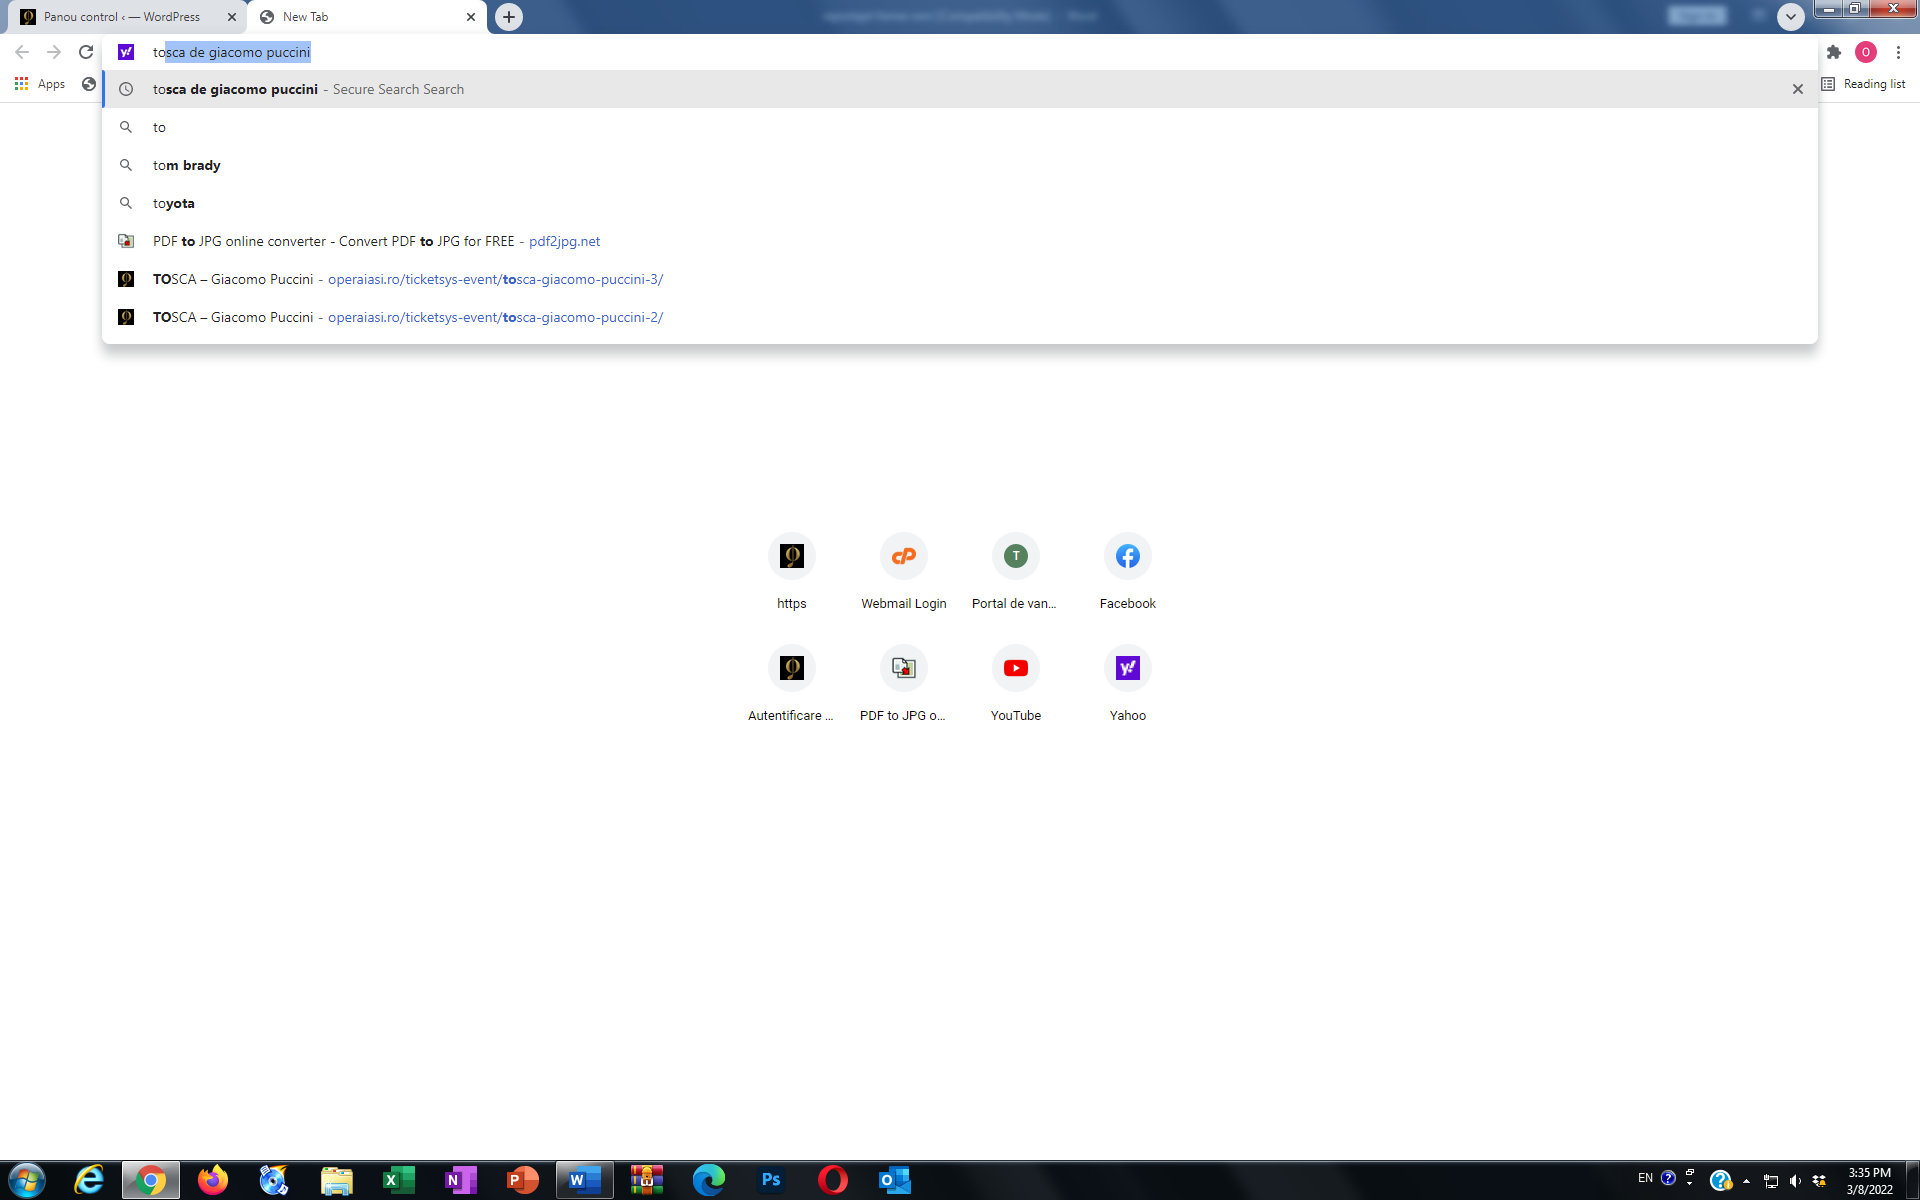Open File Explorer folder in taskbar
Image resolution: width=1920 pixels, height=1200 pixels.
coord(337,1180)
